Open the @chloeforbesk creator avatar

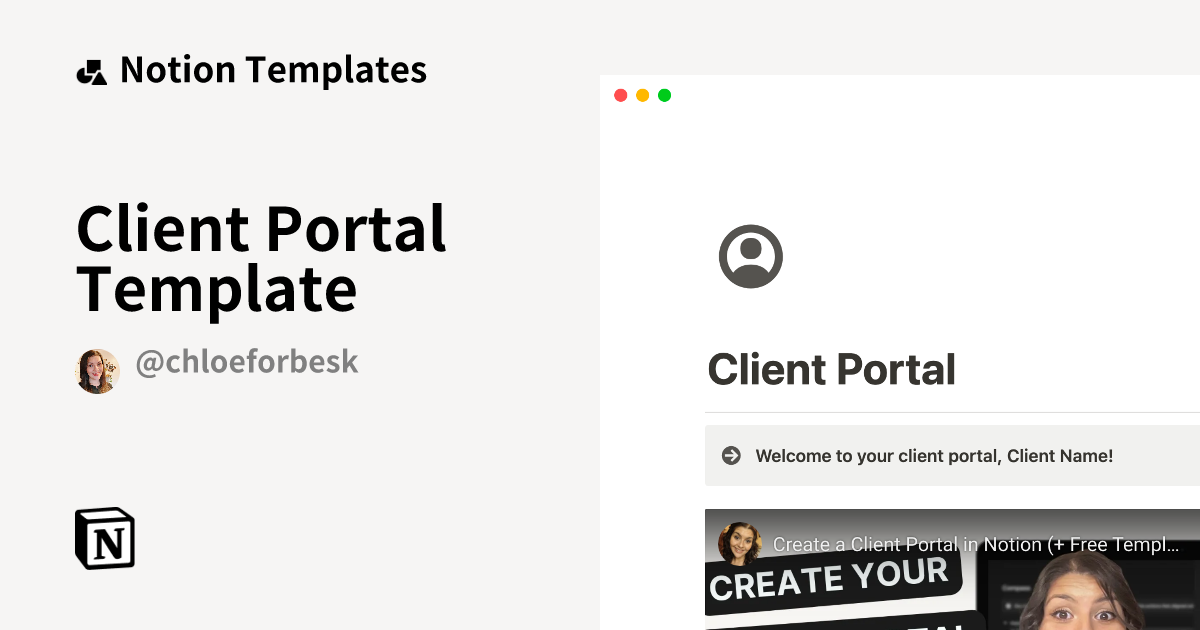(x=98, y=371)
